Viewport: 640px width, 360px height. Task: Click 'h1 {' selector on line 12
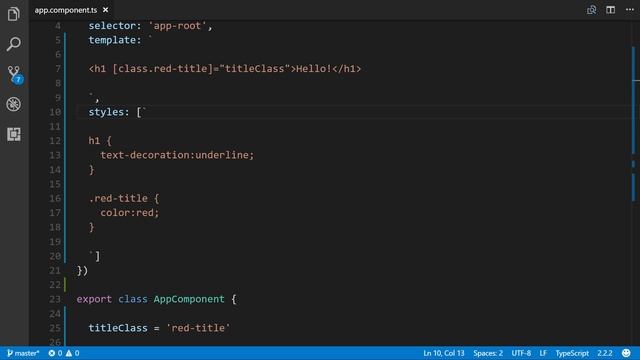point(100,141)
